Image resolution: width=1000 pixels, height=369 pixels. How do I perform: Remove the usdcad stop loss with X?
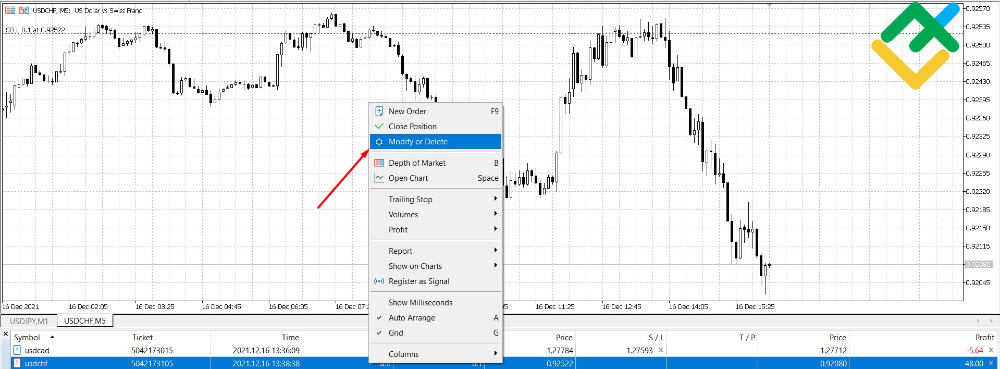point(660,350)
